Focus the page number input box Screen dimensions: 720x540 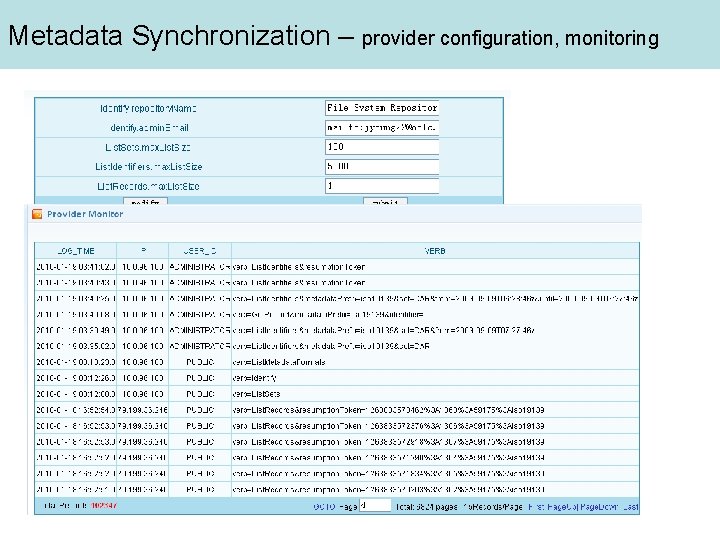[375, 506]
